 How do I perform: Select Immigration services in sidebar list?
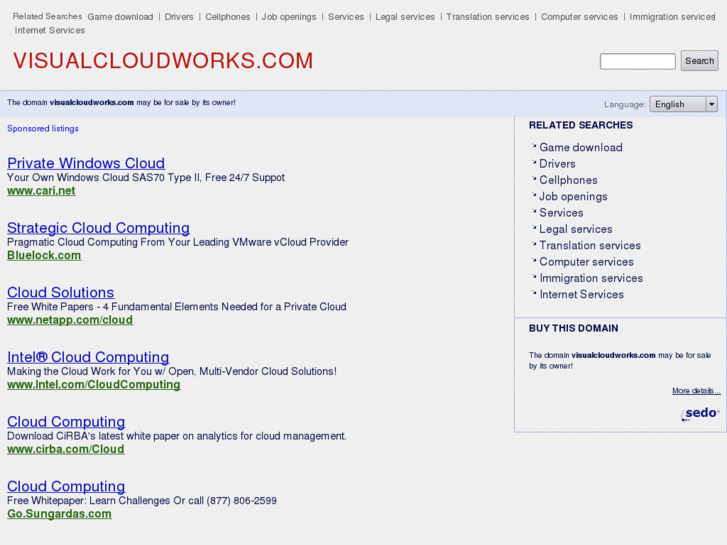[x=592, y=278]
